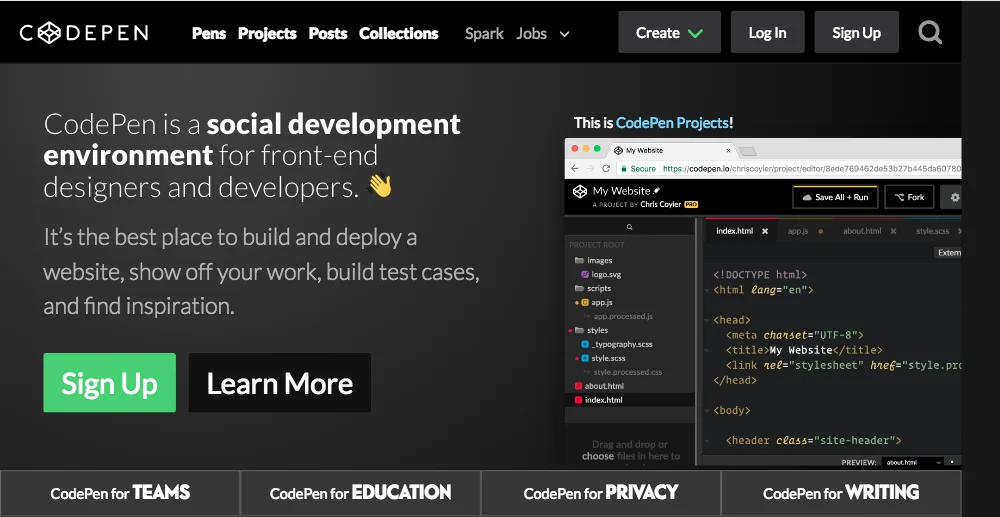Close the about.html editor tab
1000x517 pixels.
tap(893, 231)
